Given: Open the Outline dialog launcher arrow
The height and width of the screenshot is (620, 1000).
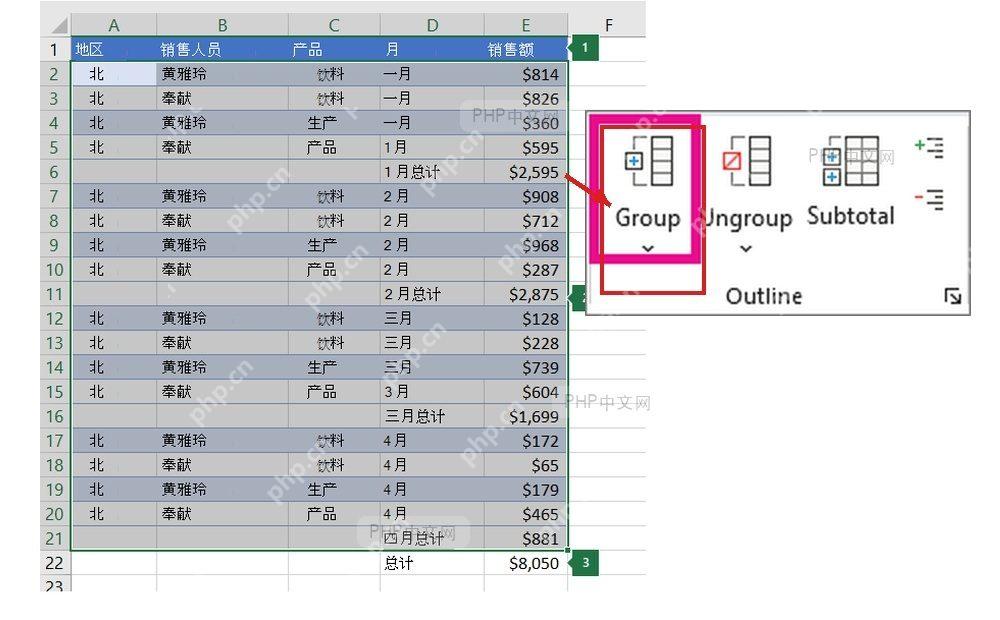Looking at the screenshot, I should [953, 296].
